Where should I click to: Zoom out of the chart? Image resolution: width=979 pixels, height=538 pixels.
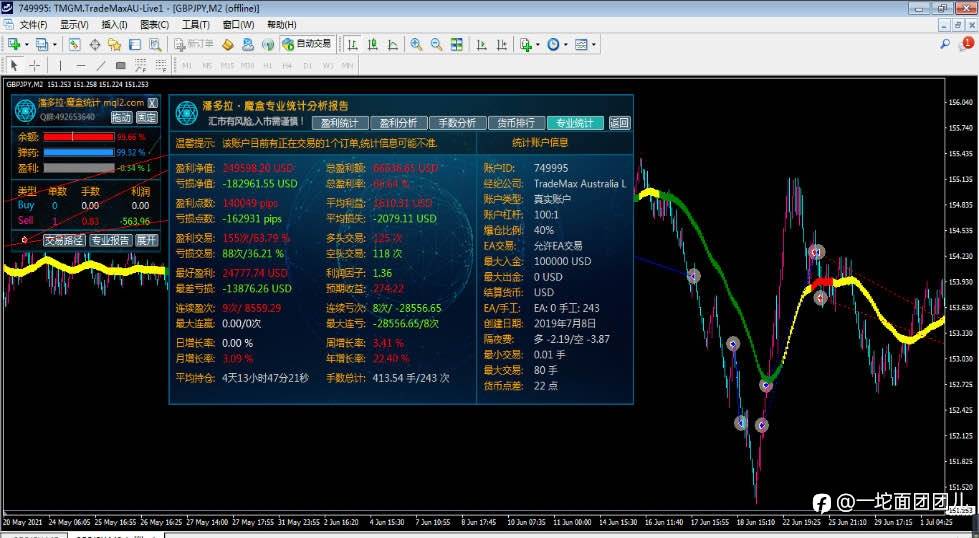point(436,44)
